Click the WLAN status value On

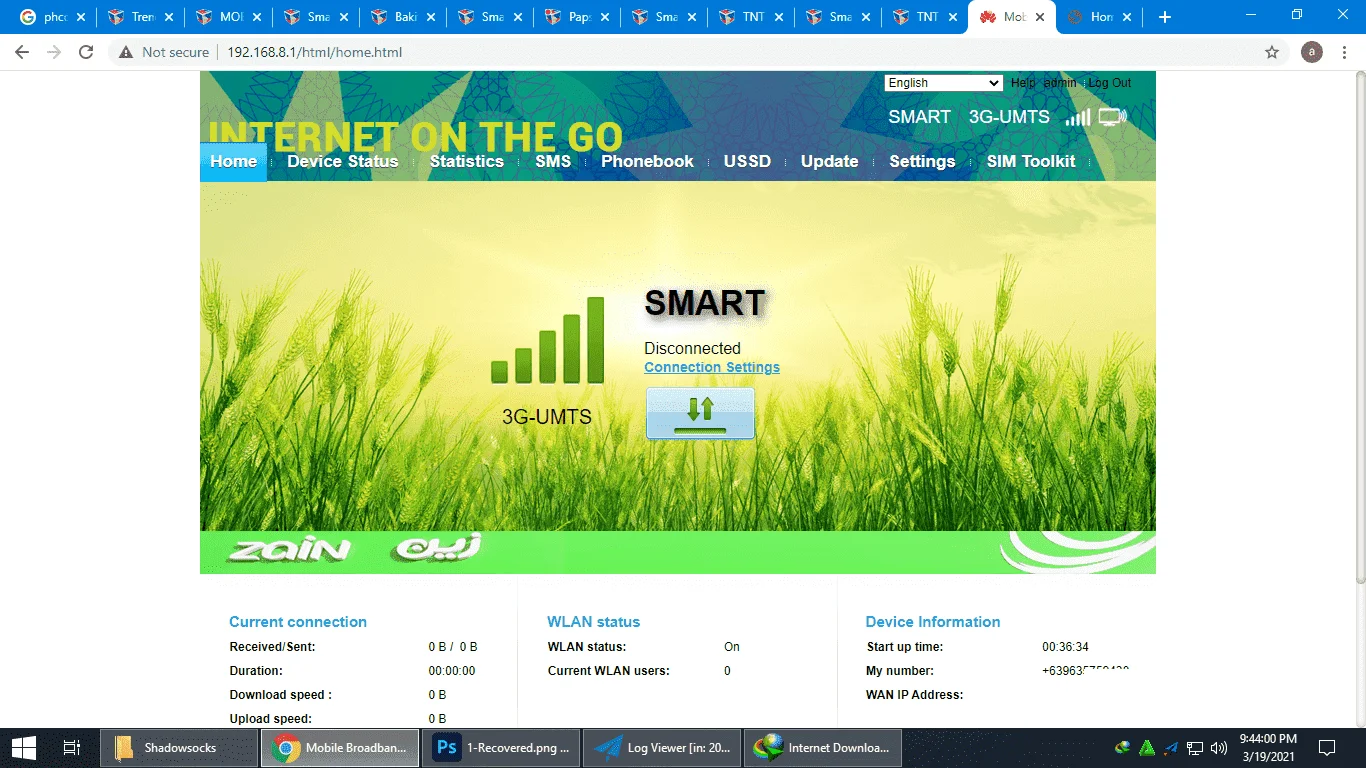pyautogui.click(x=732, y=647)
